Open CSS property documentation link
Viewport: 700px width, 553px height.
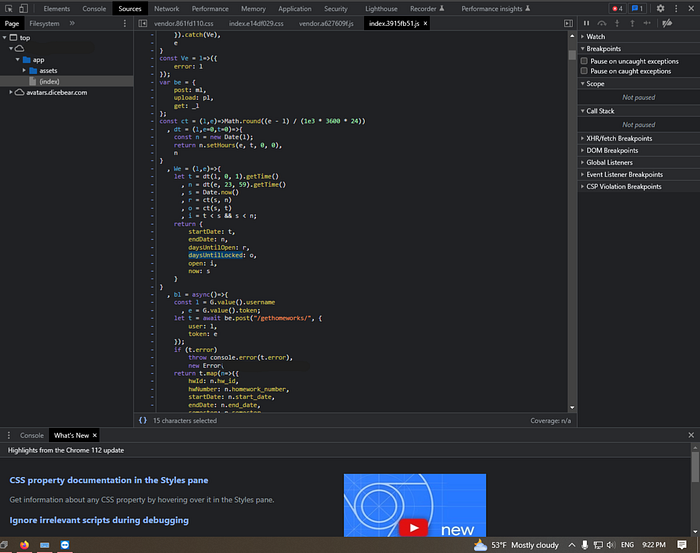tap(109, 480)
